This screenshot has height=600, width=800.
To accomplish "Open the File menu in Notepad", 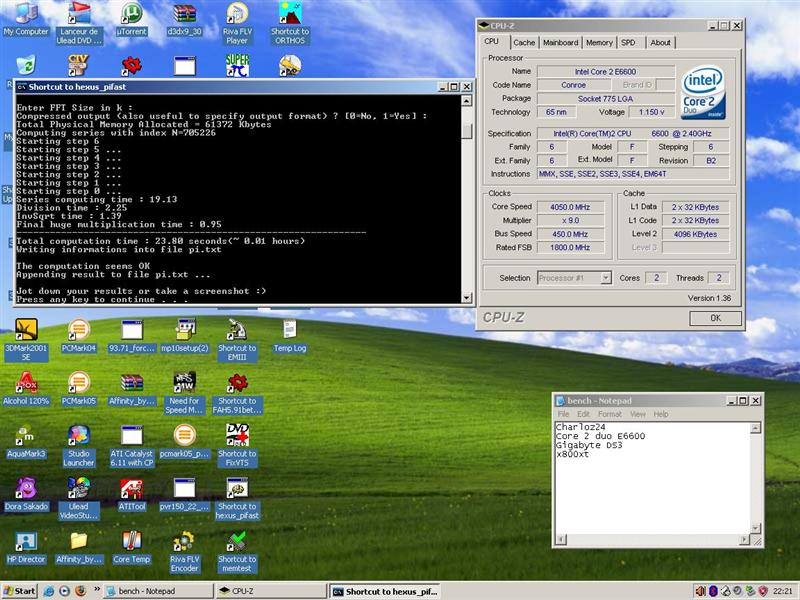I will pos(563,414).
